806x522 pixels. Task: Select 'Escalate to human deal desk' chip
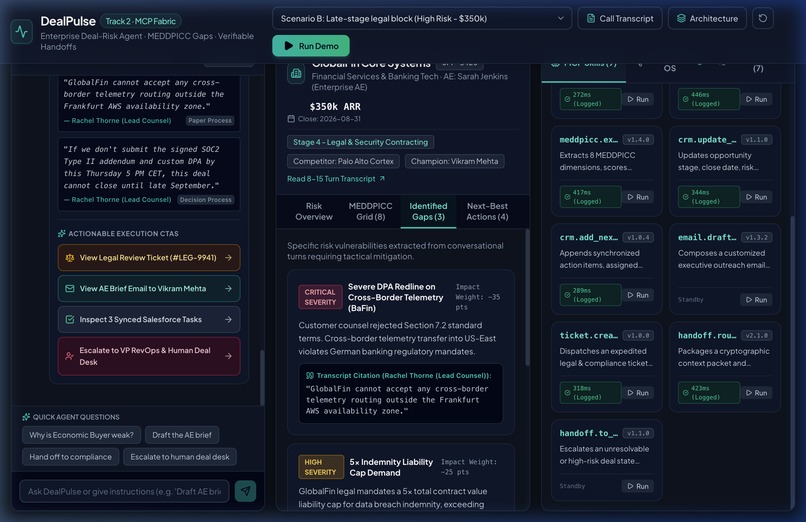pyautogui.click(x=180, y=457)
